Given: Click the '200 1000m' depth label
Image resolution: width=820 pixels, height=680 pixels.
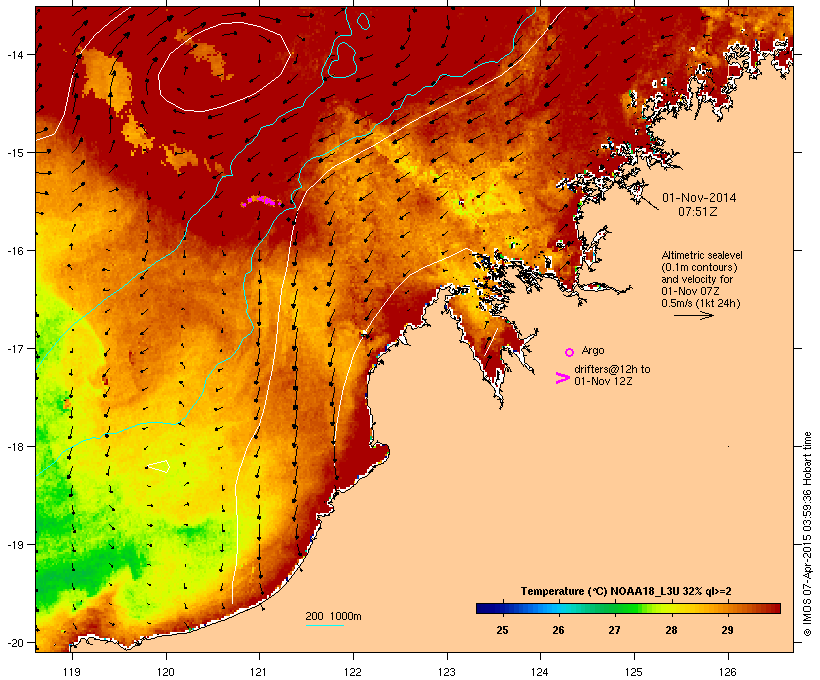Looking at the screenshot, I should coord(333,616).
